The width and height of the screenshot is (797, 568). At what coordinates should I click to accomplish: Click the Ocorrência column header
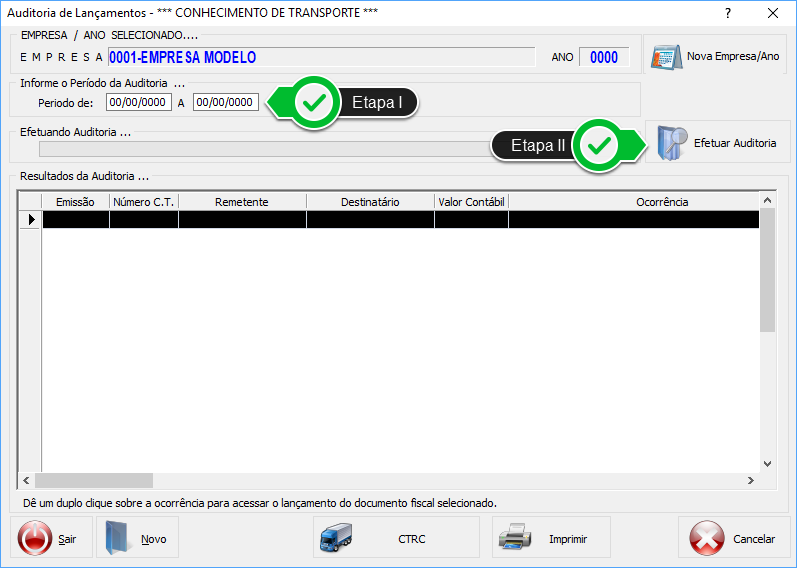[661, 202]
